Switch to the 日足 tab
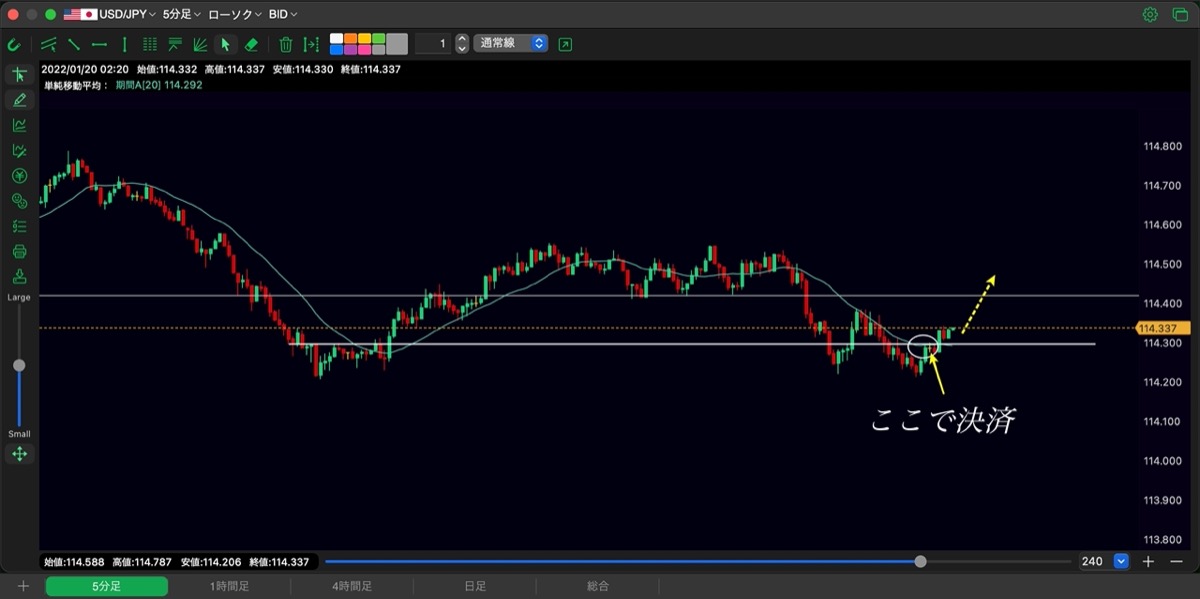 pos(475,587)
